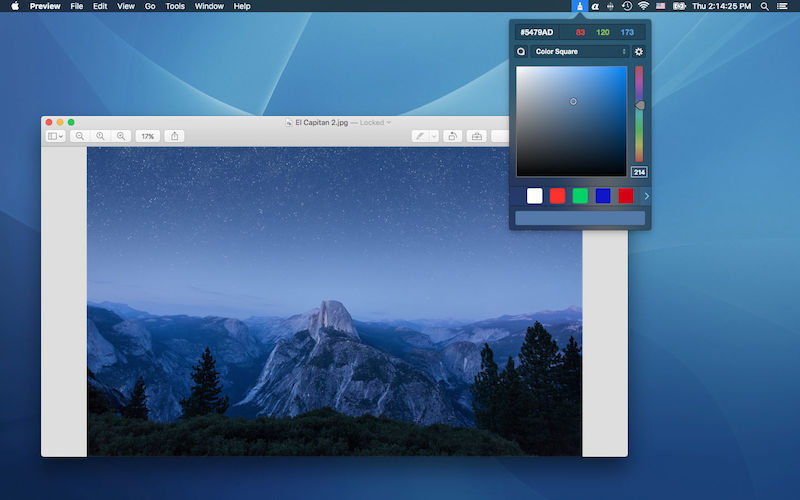Click the Rotate image toolbar icon
The image size is (800, 500).
pyautogui.click(x=452, y=136)
